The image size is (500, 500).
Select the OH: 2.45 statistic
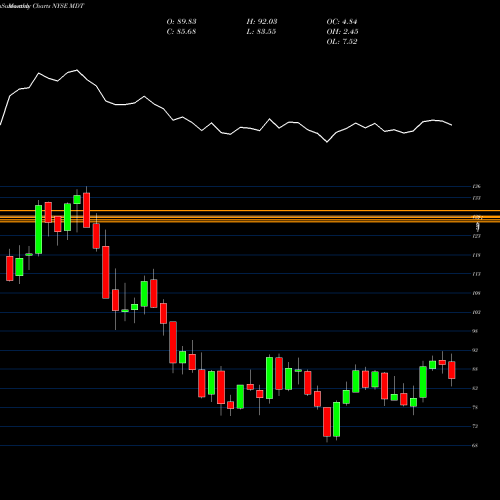[342, 32]
